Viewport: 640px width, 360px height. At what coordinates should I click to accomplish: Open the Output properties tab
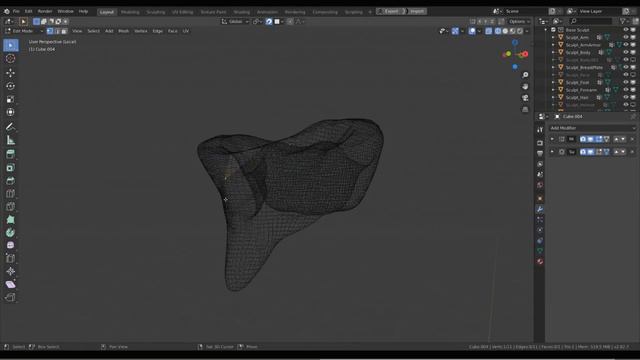point(540,153)
